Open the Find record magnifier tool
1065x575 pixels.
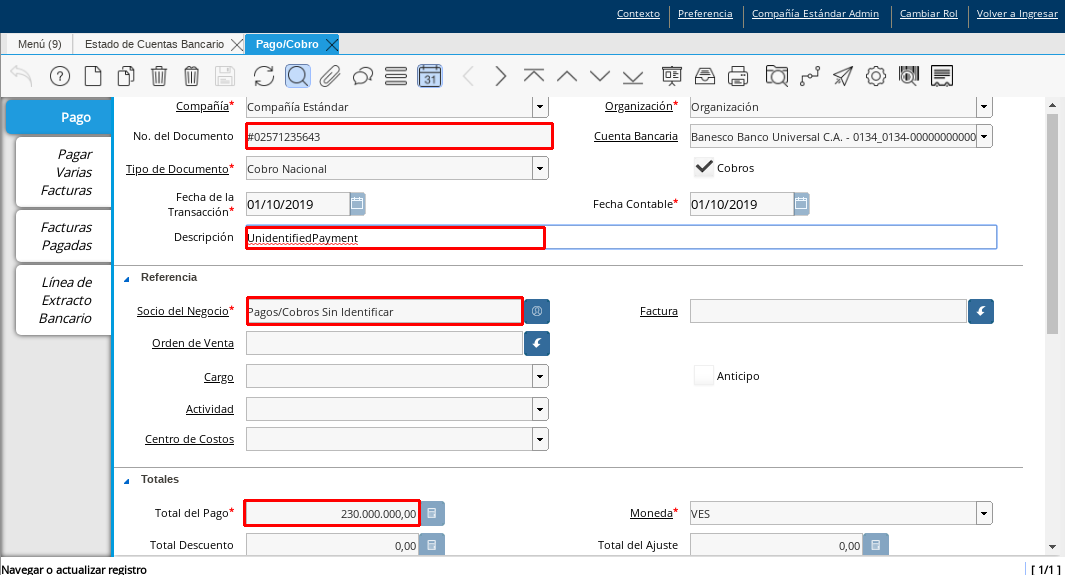(x=297, y=76)
